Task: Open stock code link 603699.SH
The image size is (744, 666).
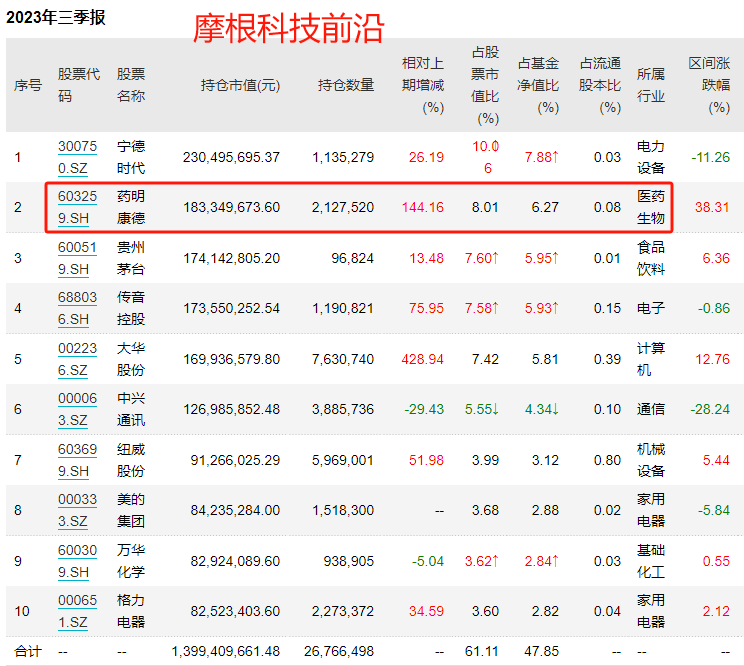Action: click(x=77, y=460)
